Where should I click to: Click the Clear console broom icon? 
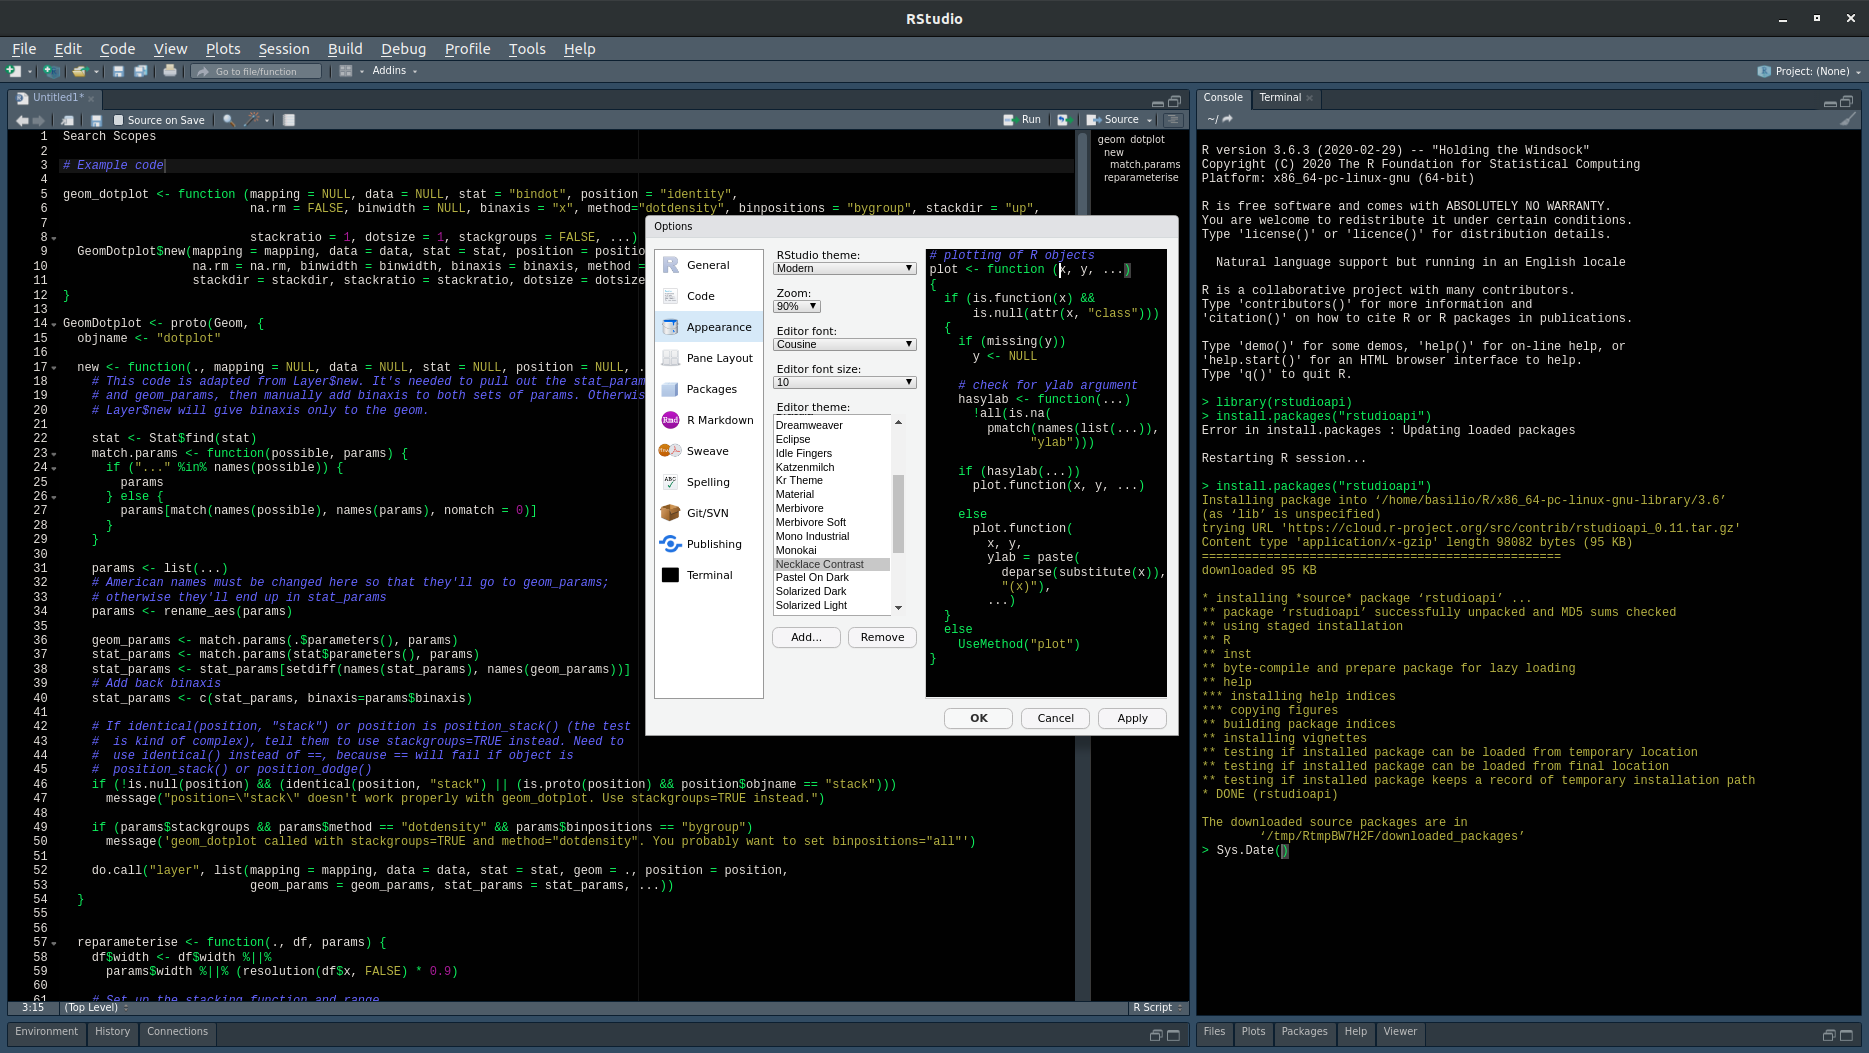point(1848,119)
